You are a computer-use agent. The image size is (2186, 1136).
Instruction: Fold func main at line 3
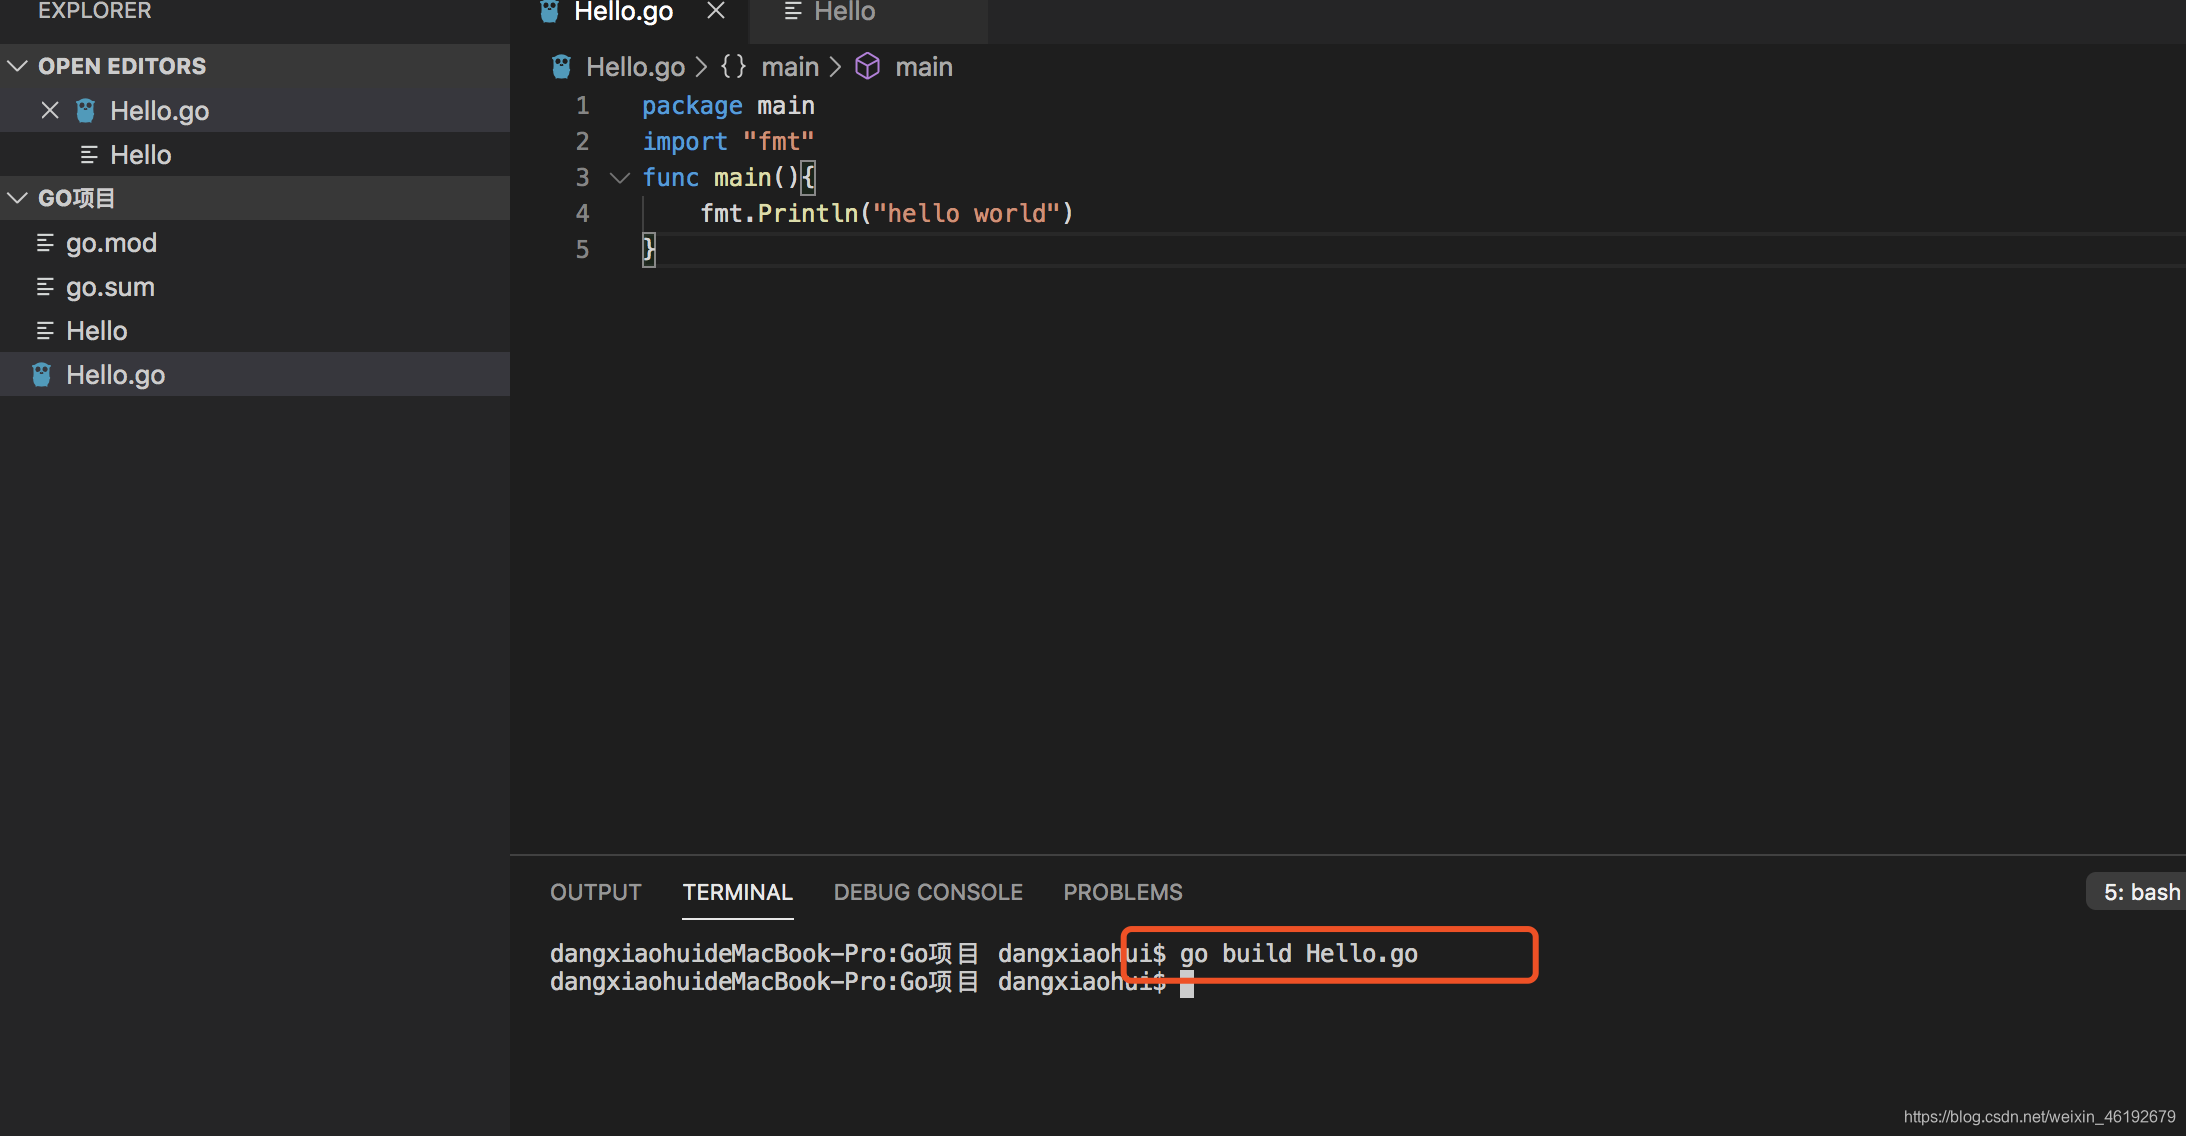(620, 177)
